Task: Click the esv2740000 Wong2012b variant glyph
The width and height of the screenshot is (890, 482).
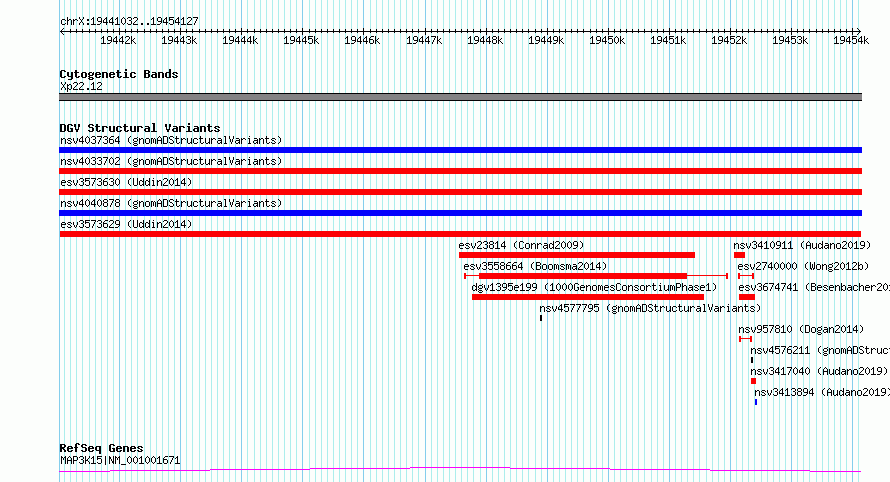Action: coord(746,276)
